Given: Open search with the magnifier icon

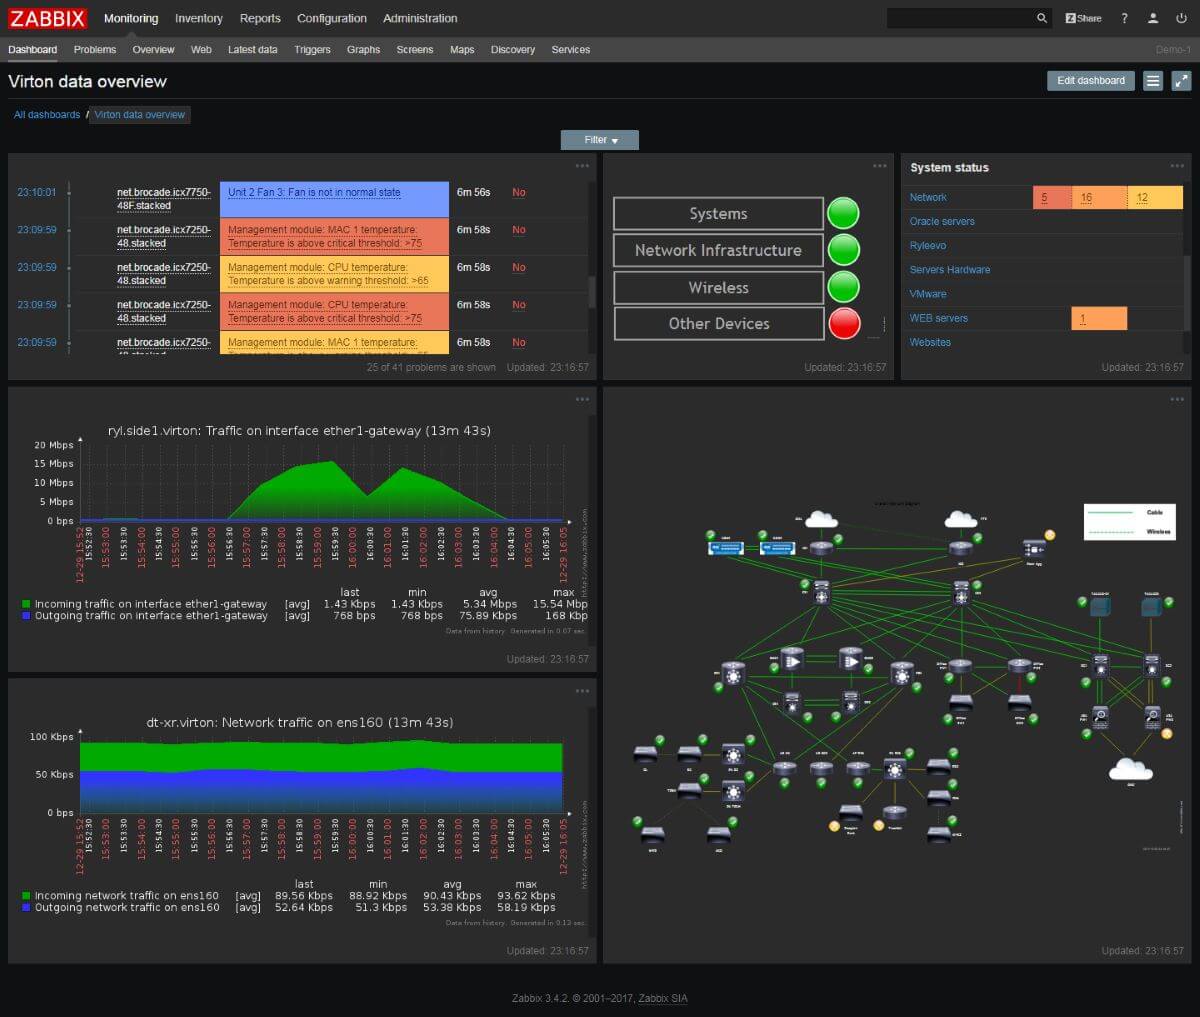Looking at the screenshot, I should tap(1040, 18).
